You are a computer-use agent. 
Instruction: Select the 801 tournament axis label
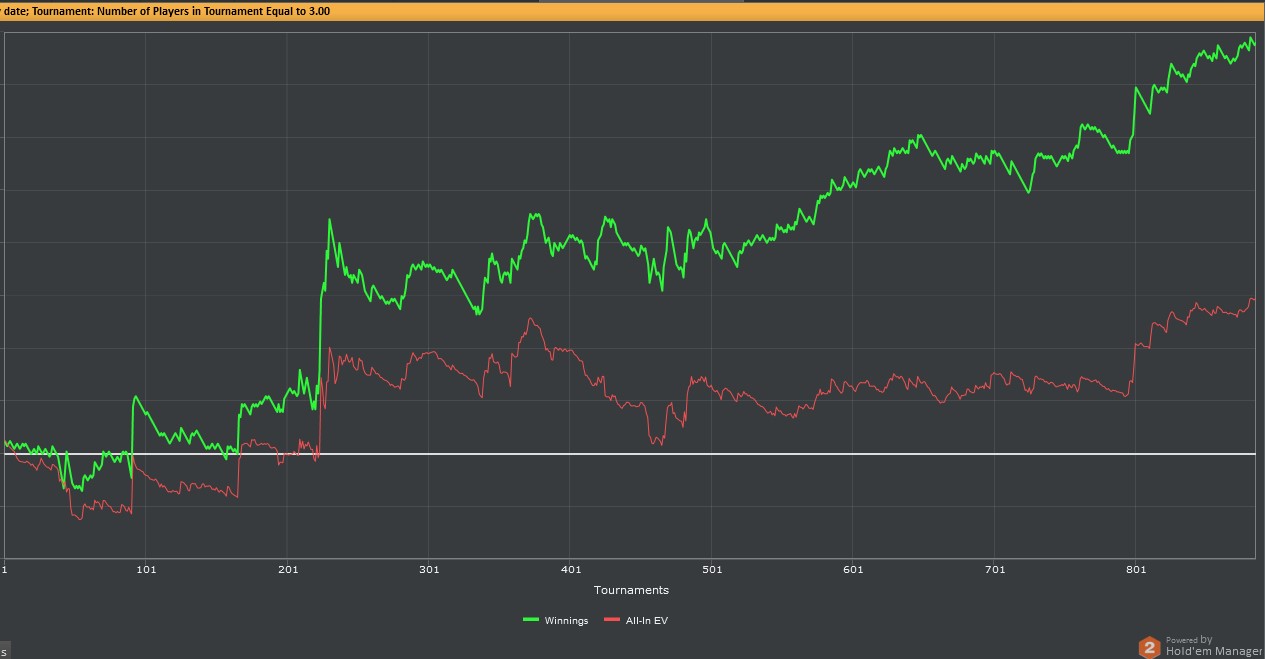click(x=1135, y=570)
